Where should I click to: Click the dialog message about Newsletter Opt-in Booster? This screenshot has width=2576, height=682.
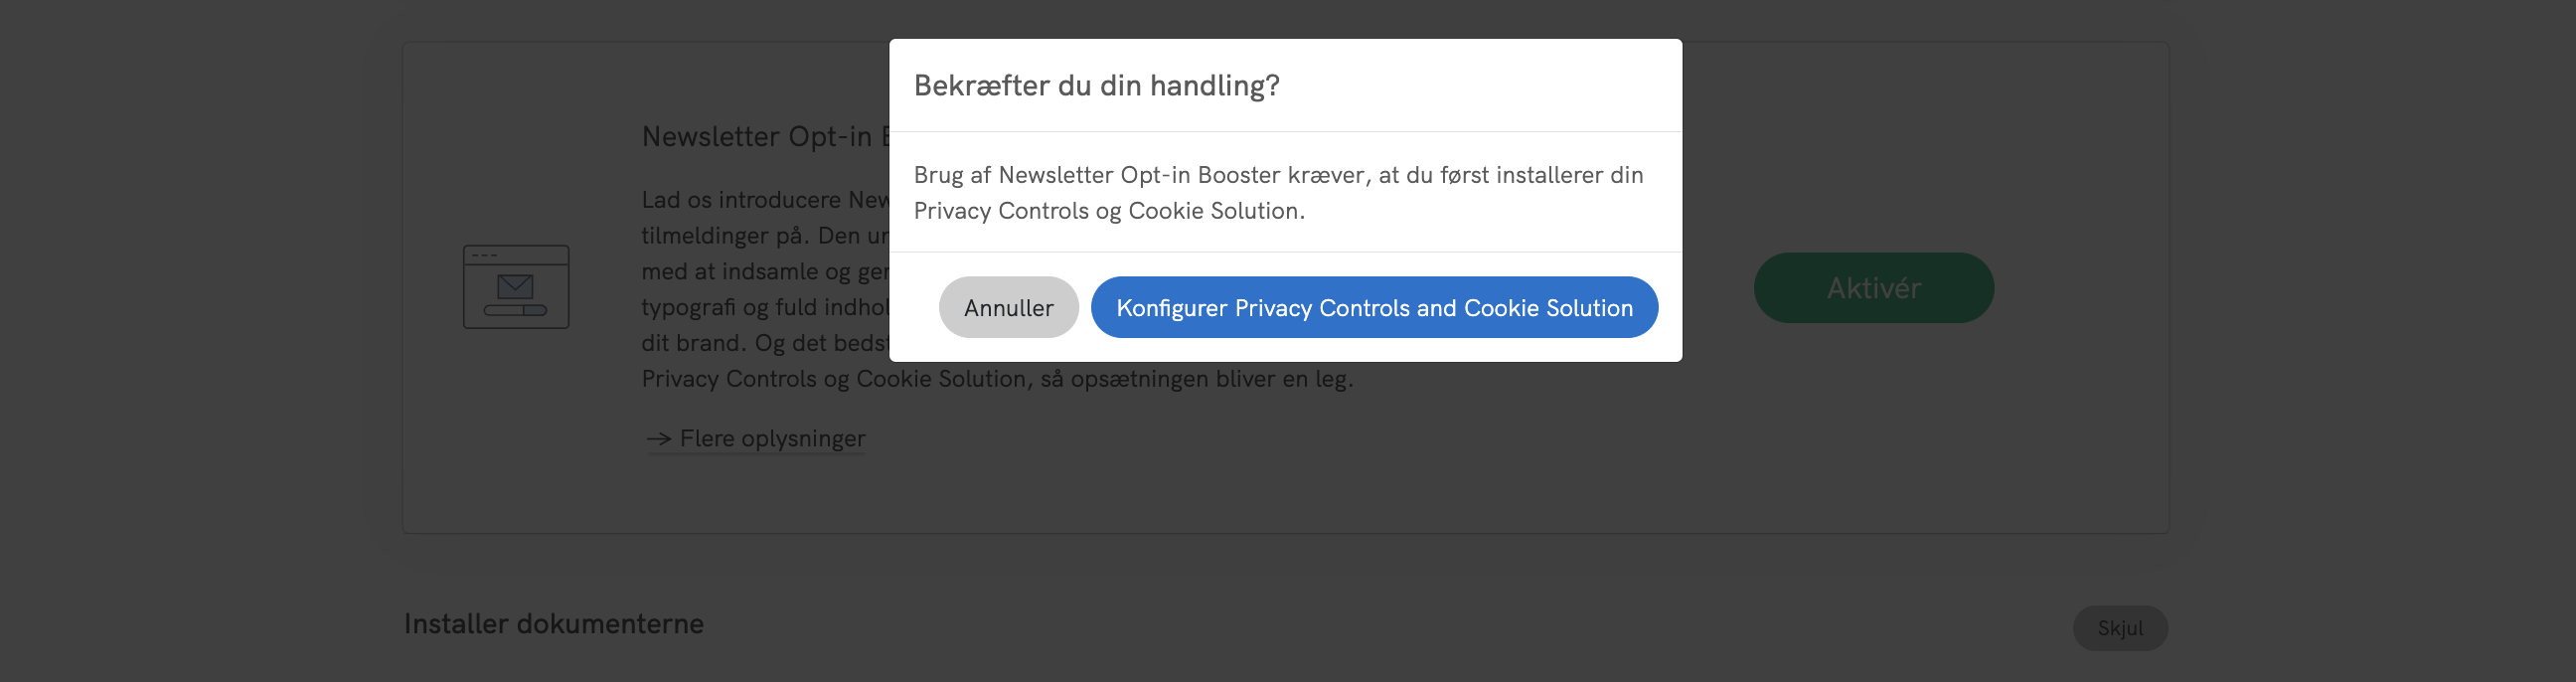[1278, 175]
